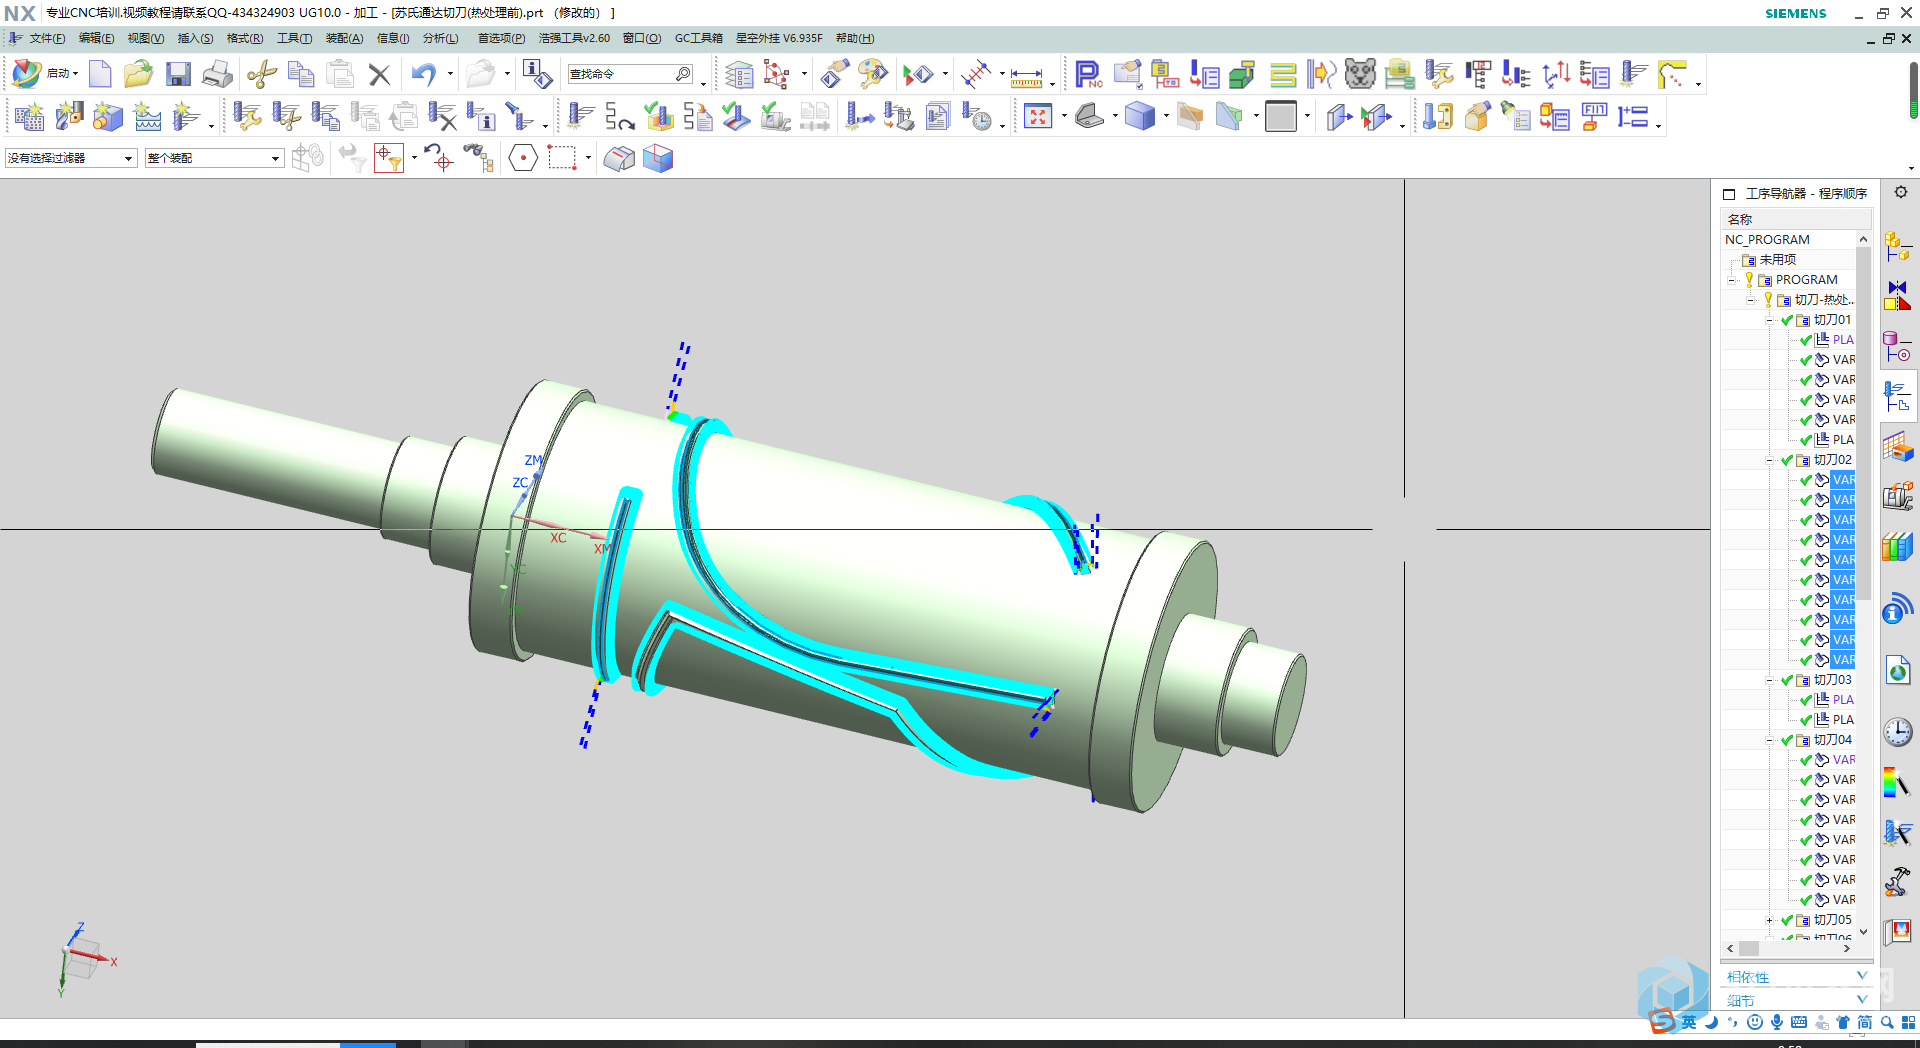
Task: Open Reuse Library books icon
Action: point(1897,547)
